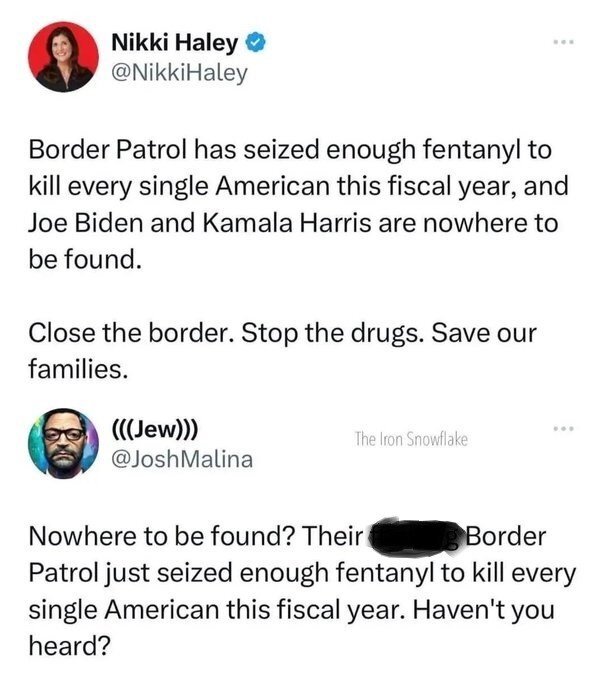
Task: Click "Nowhere to be found?" in the reply
Action: click(x=159, y=536)
